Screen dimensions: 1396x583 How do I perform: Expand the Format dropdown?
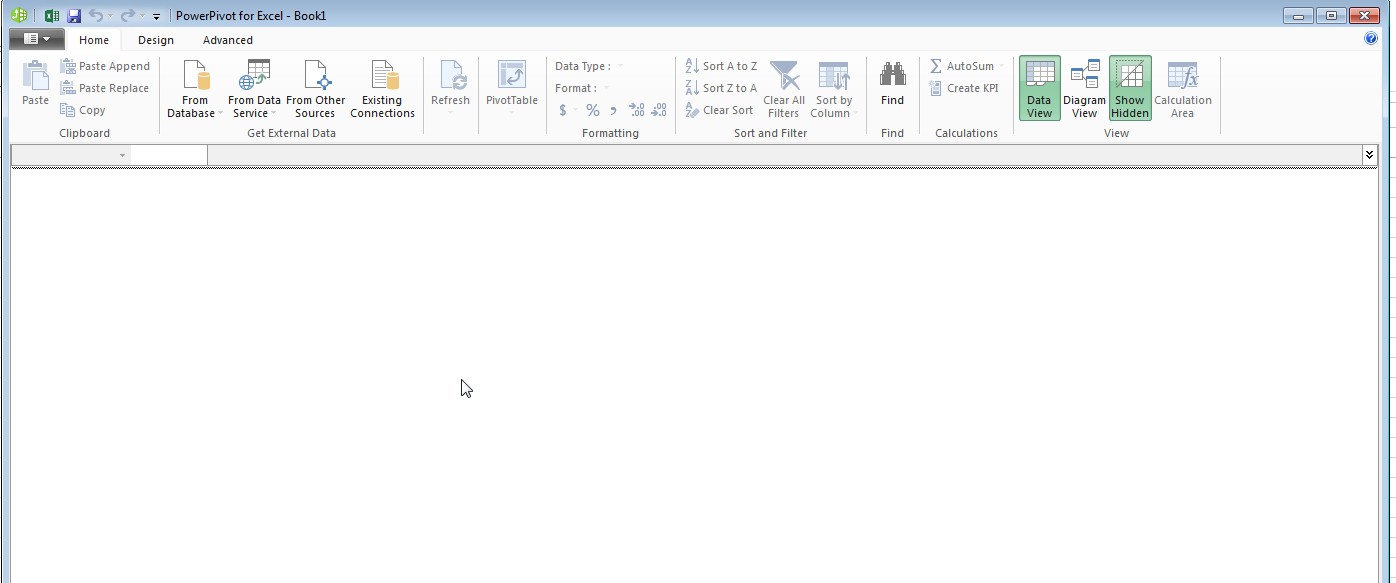coord(606,88)
